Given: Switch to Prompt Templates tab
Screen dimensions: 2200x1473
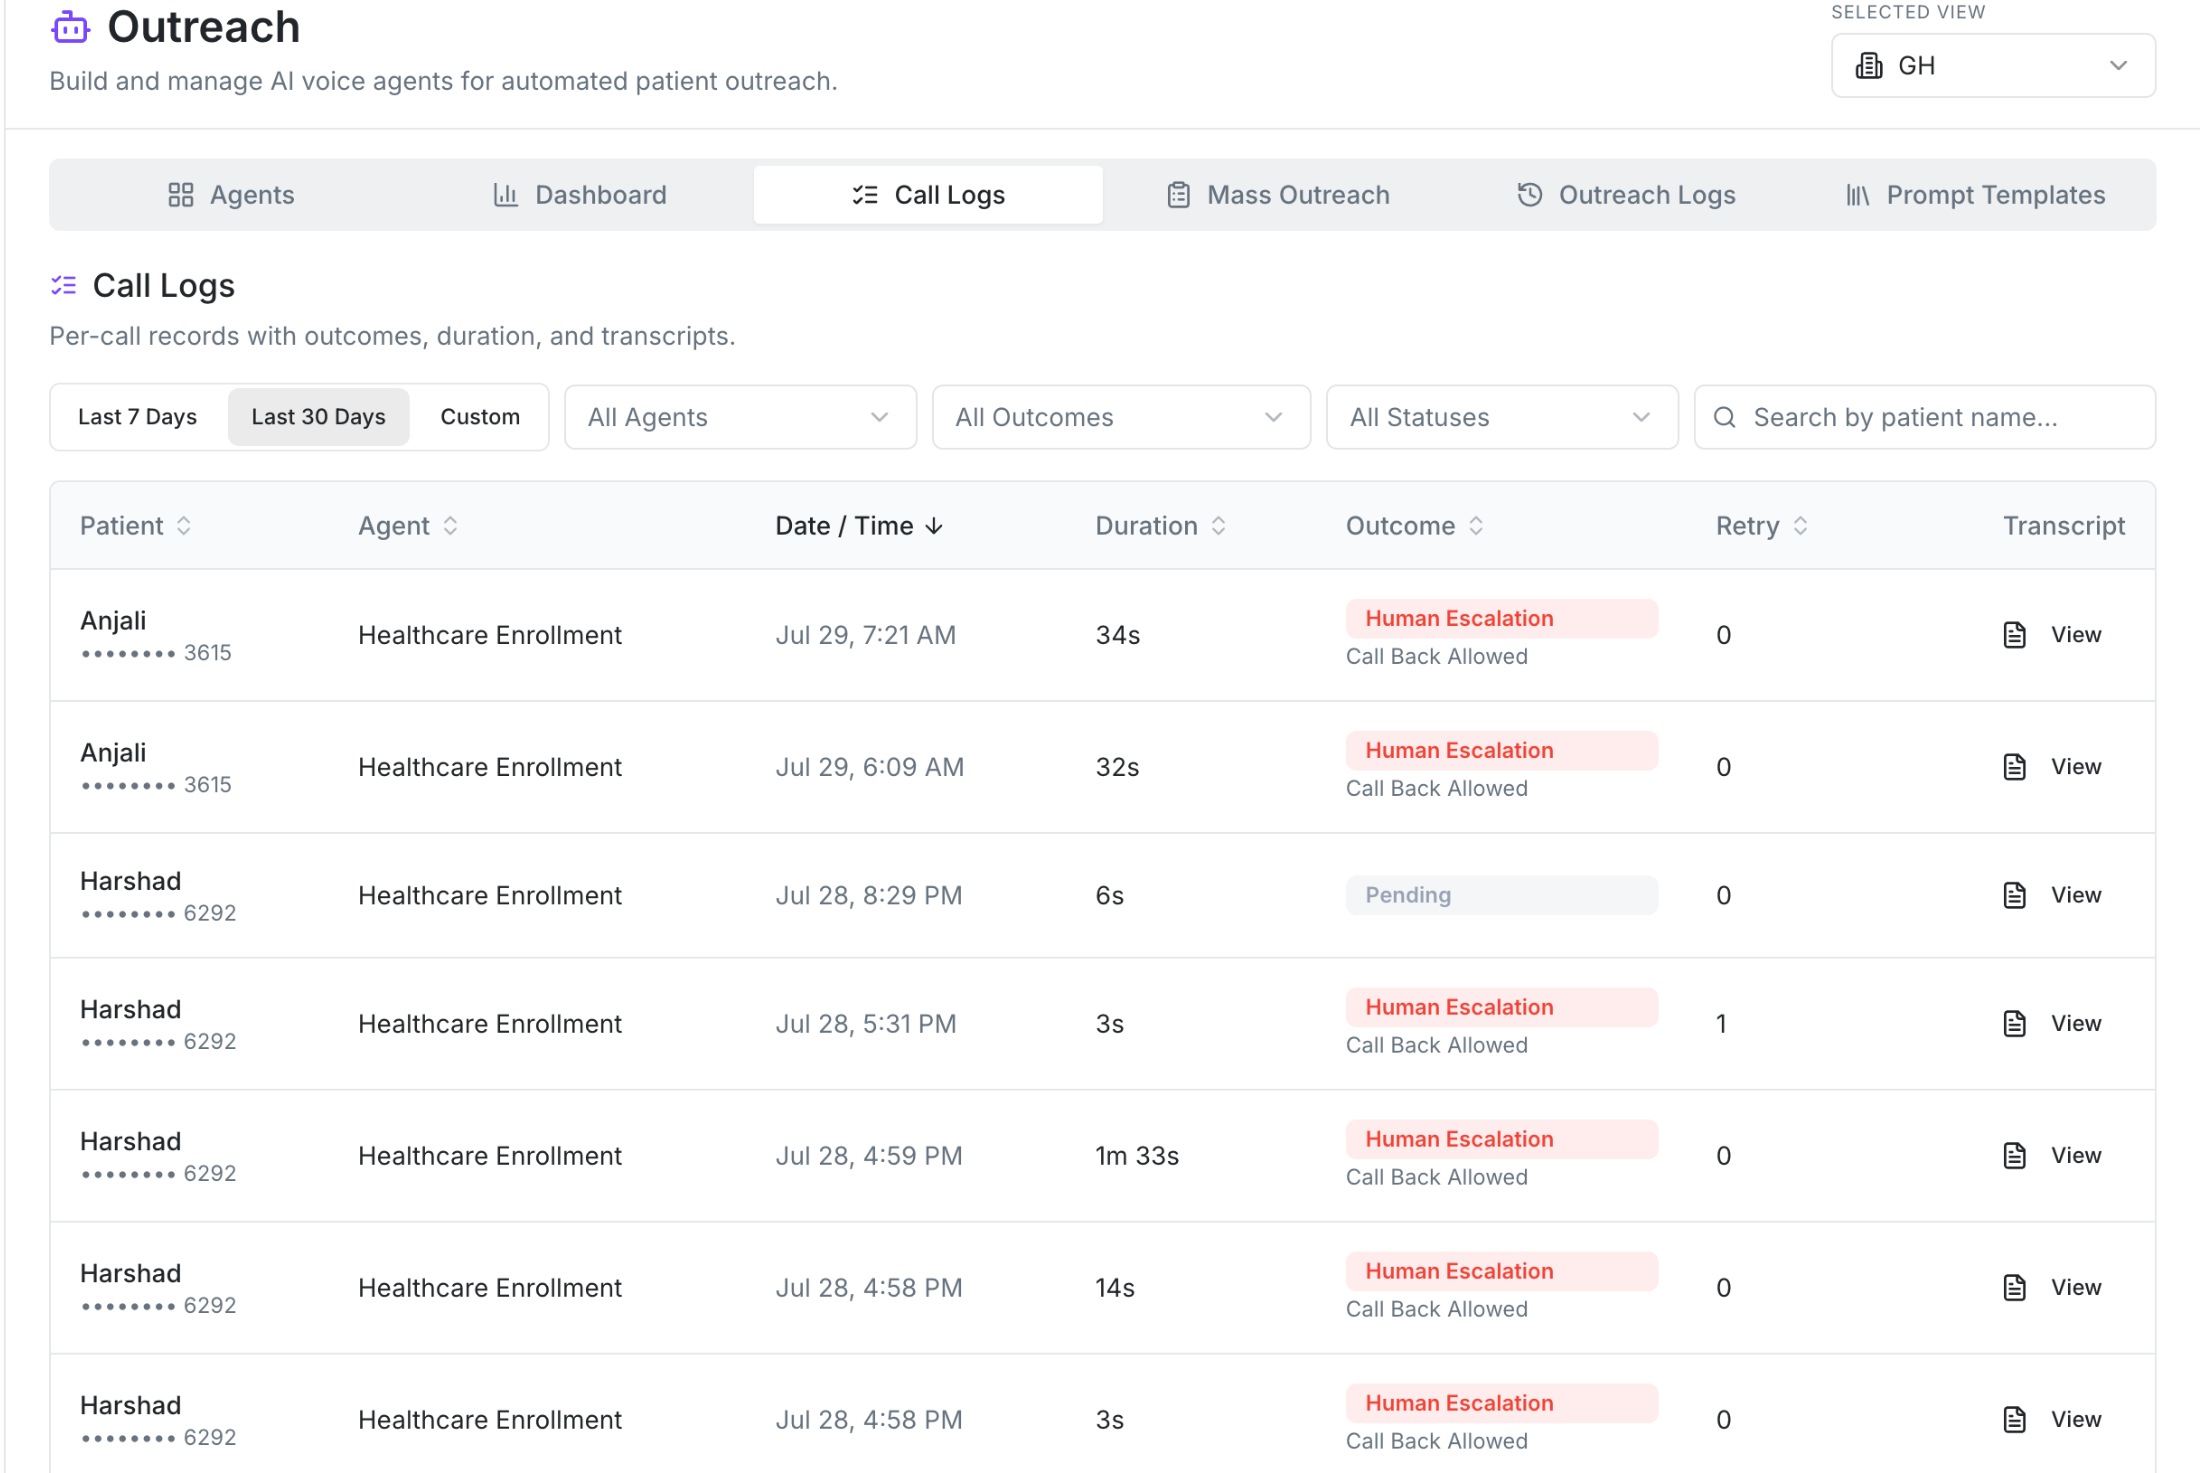Looking at the screenshot, I should (x=1975, y=195).
